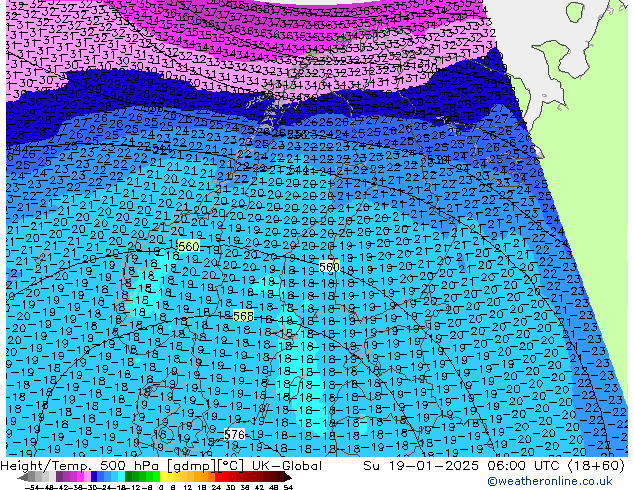Click the dark right arrow of the color scale

click(x=288, y=477)
